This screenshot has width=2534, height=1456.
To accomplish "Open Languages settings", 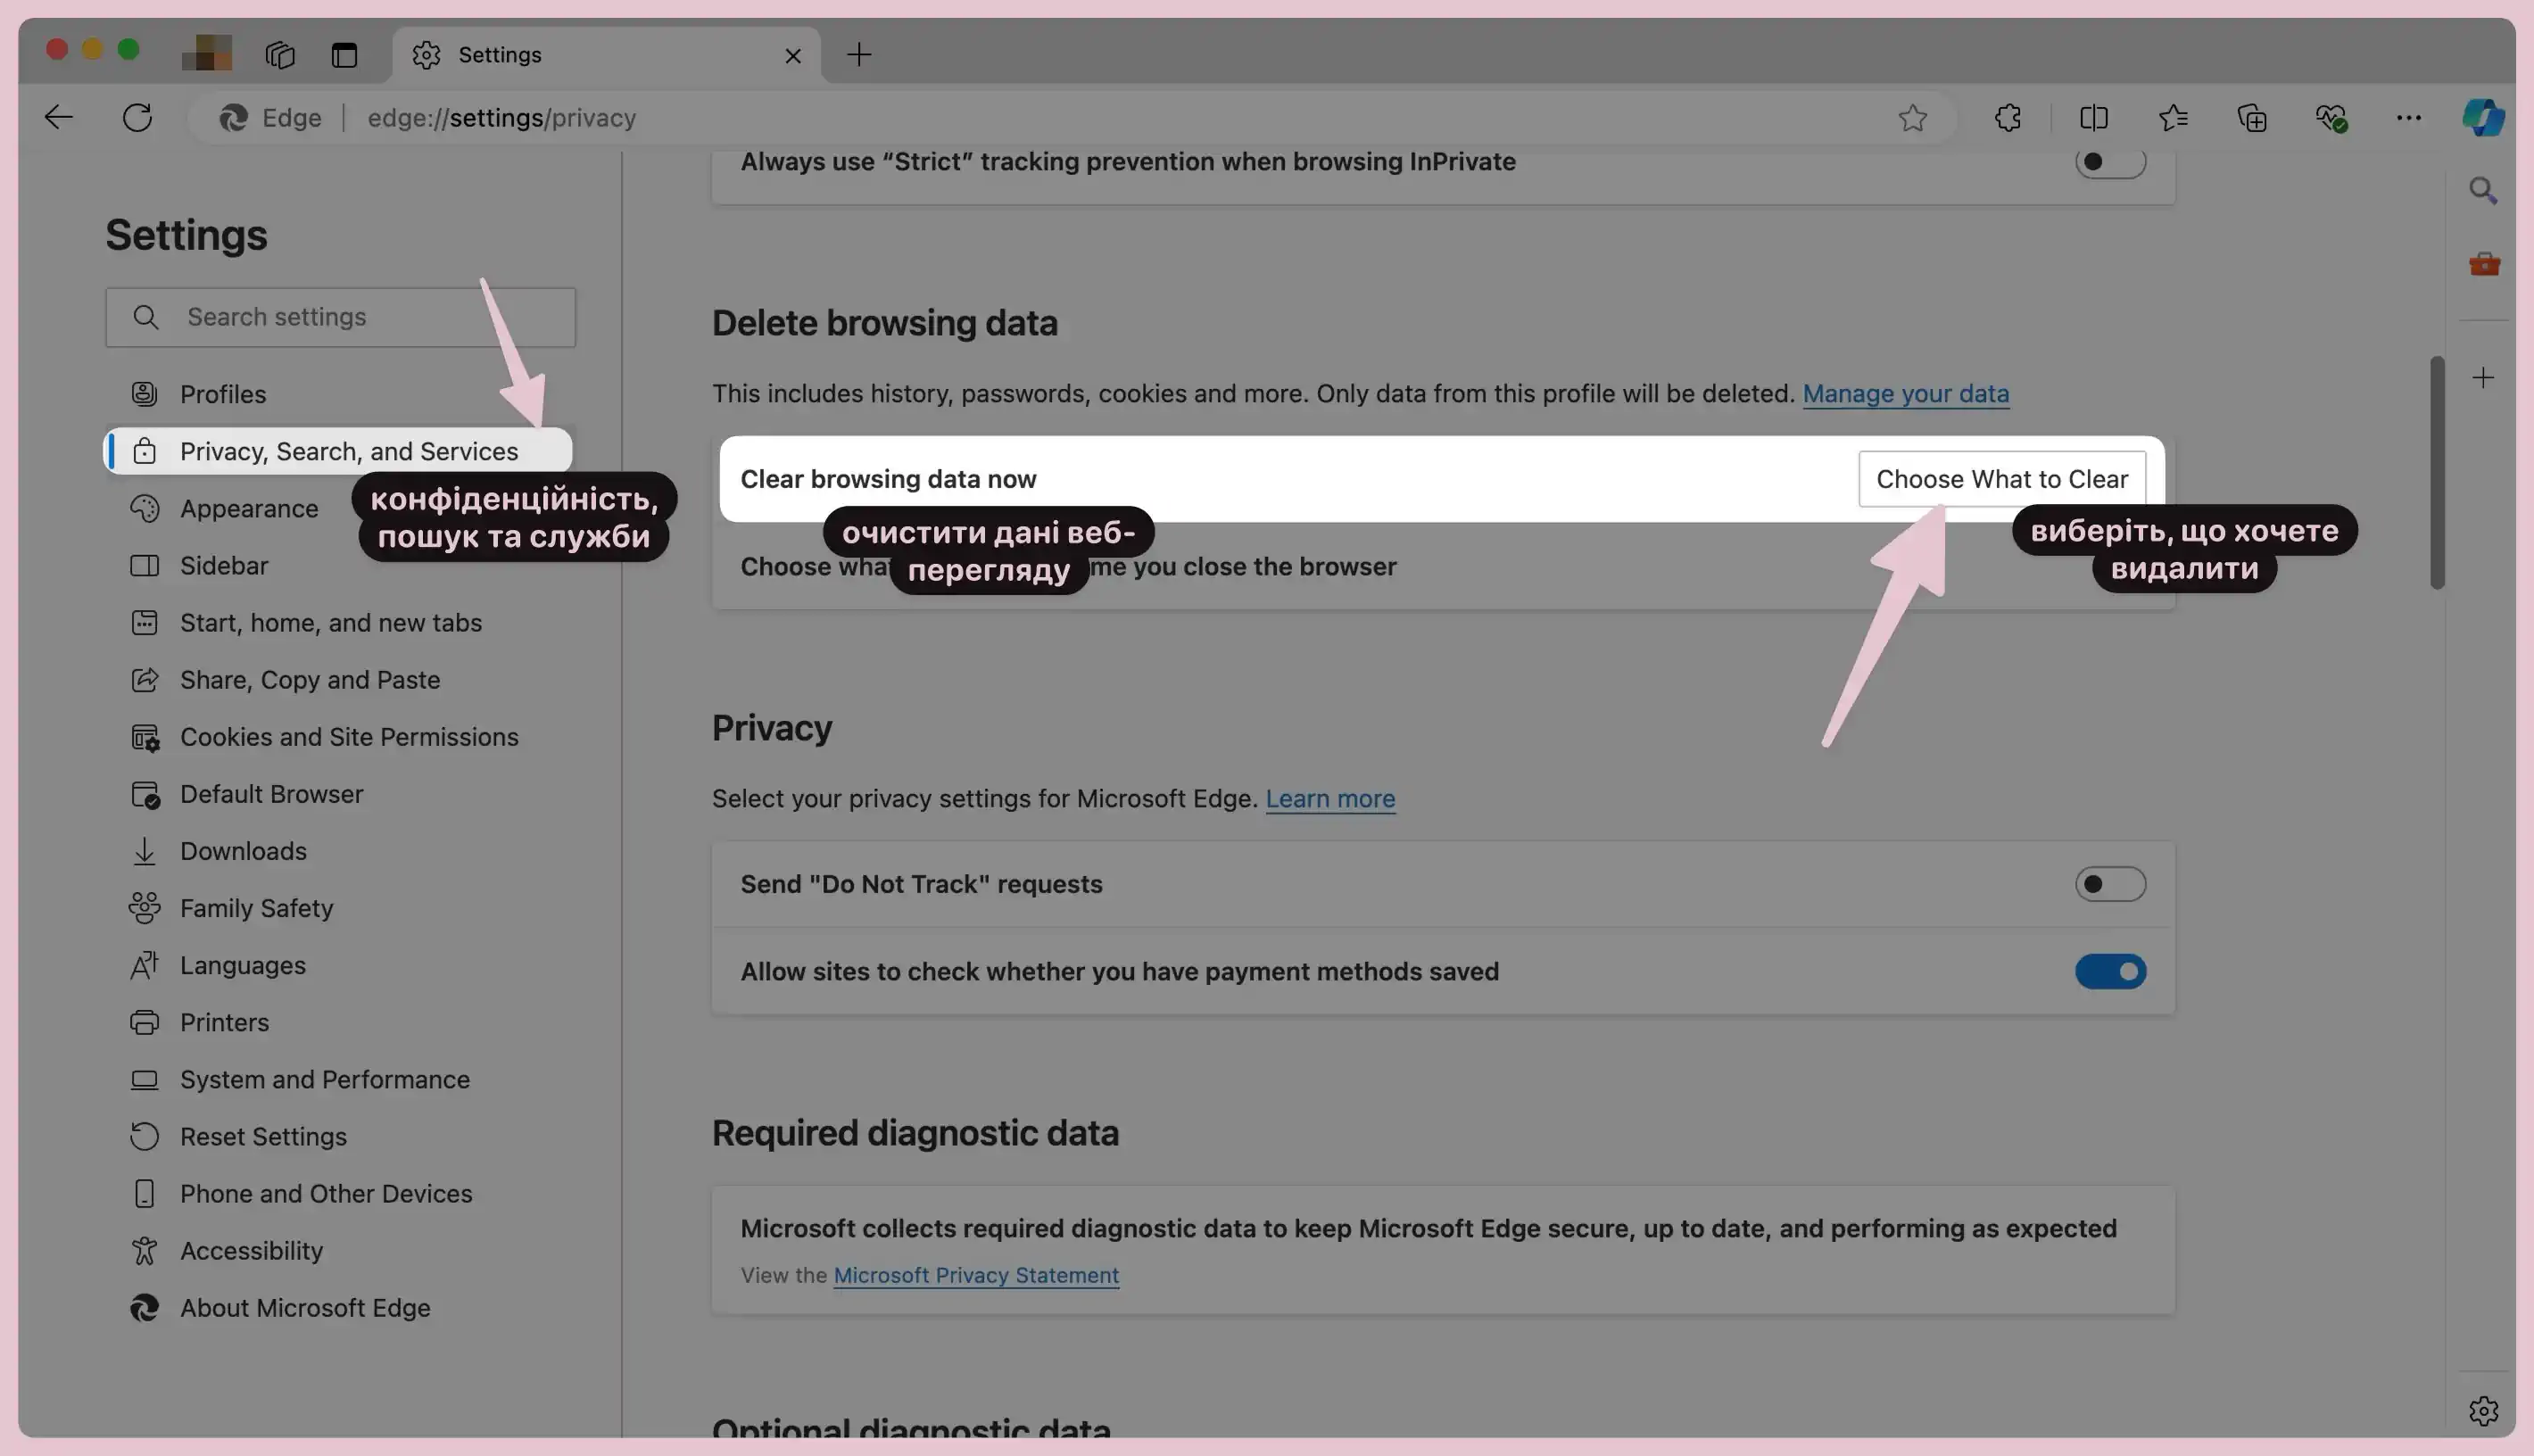I will coord(340,965).
